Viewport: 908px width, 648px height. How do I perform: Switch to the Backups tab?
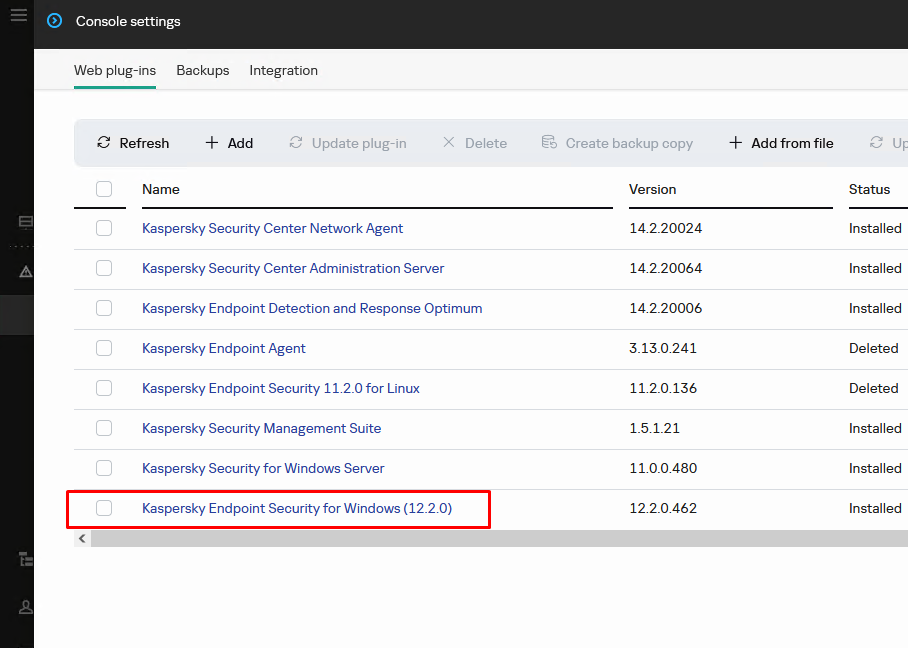203,71
